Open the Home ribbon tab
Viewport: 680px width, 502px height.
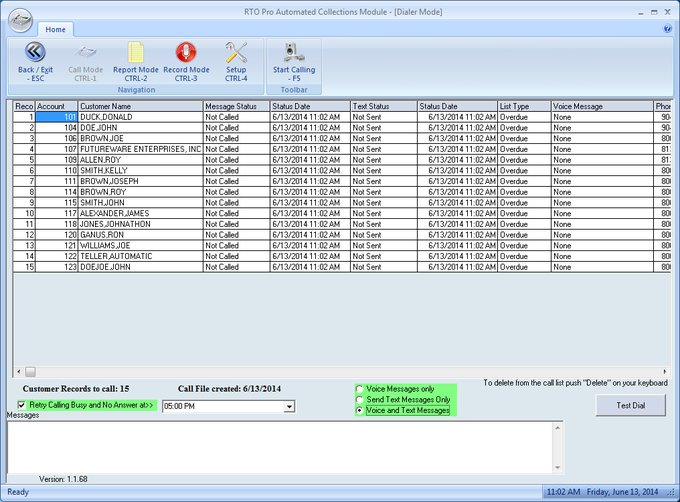click(x=55, y=29)
